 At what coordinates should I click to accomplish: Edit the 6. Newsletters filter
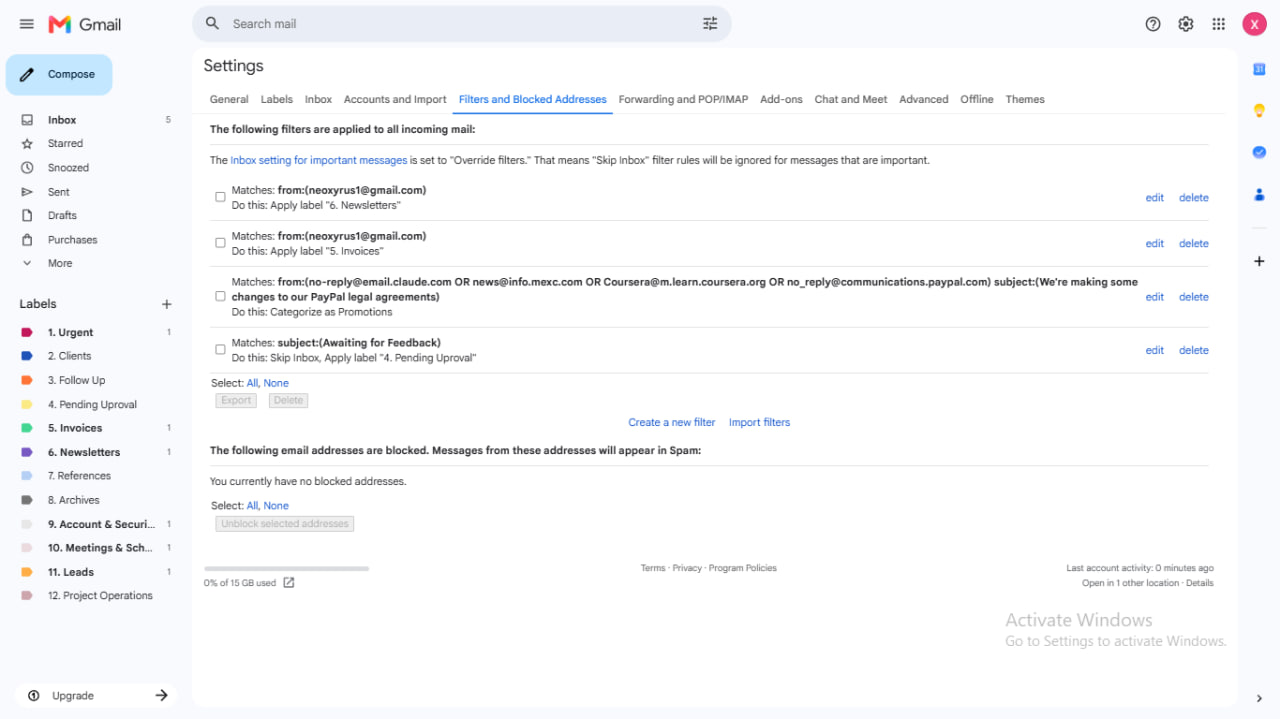(x=1155, y=198)
